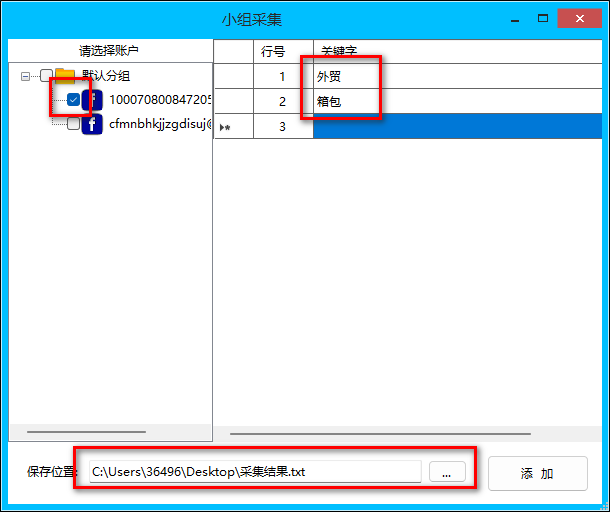Click the Facebook icon for account 100070800847205
The height and width of the screenshot is (512, 610).
(x=92, y=100)
